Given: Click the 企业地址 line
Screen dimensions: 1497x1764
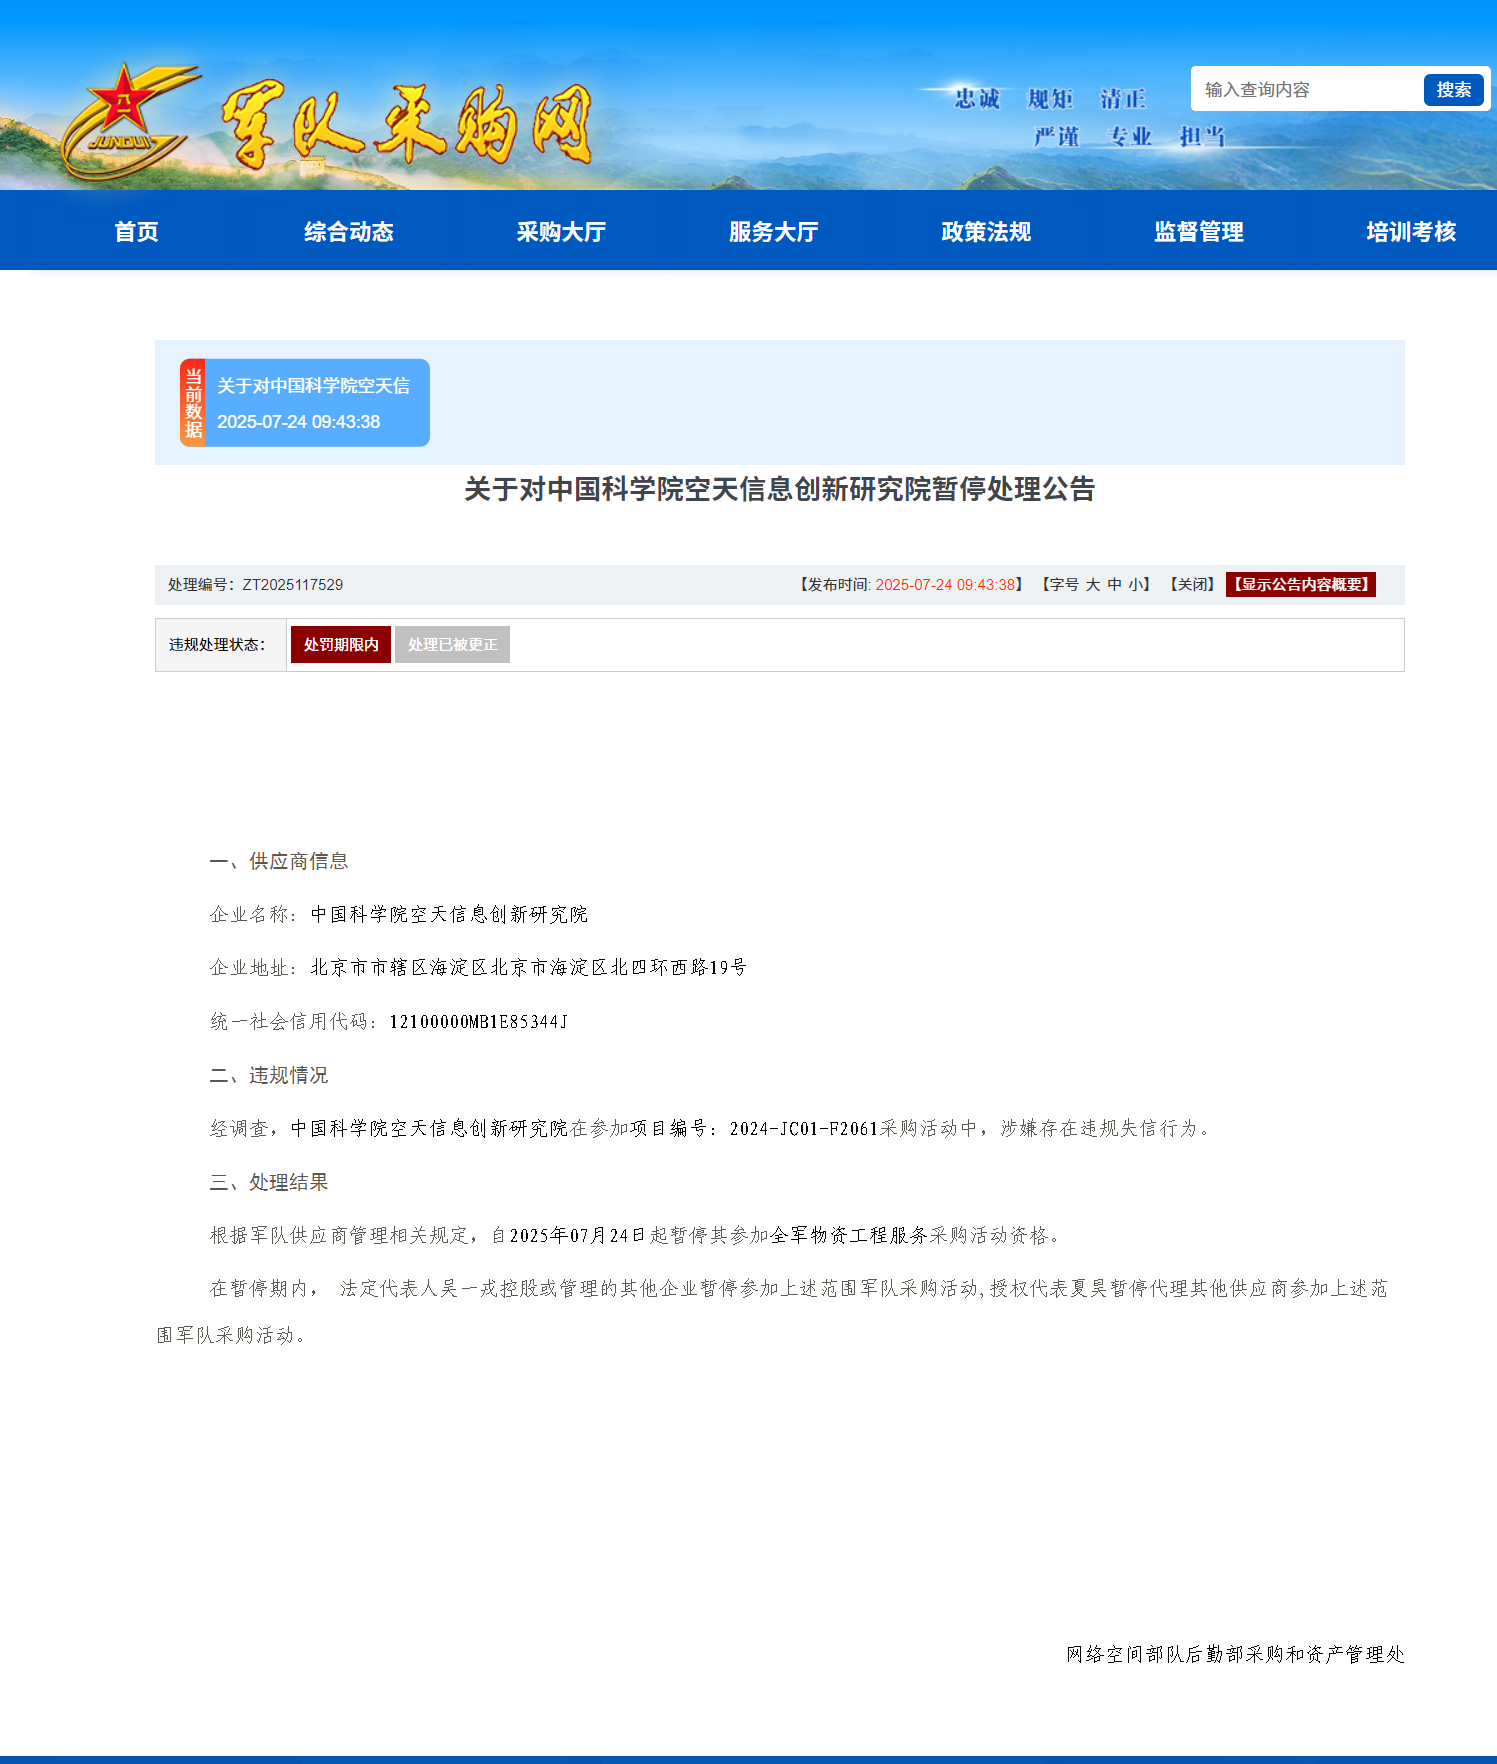Looking at the screenshot, I should coord(478,967).
